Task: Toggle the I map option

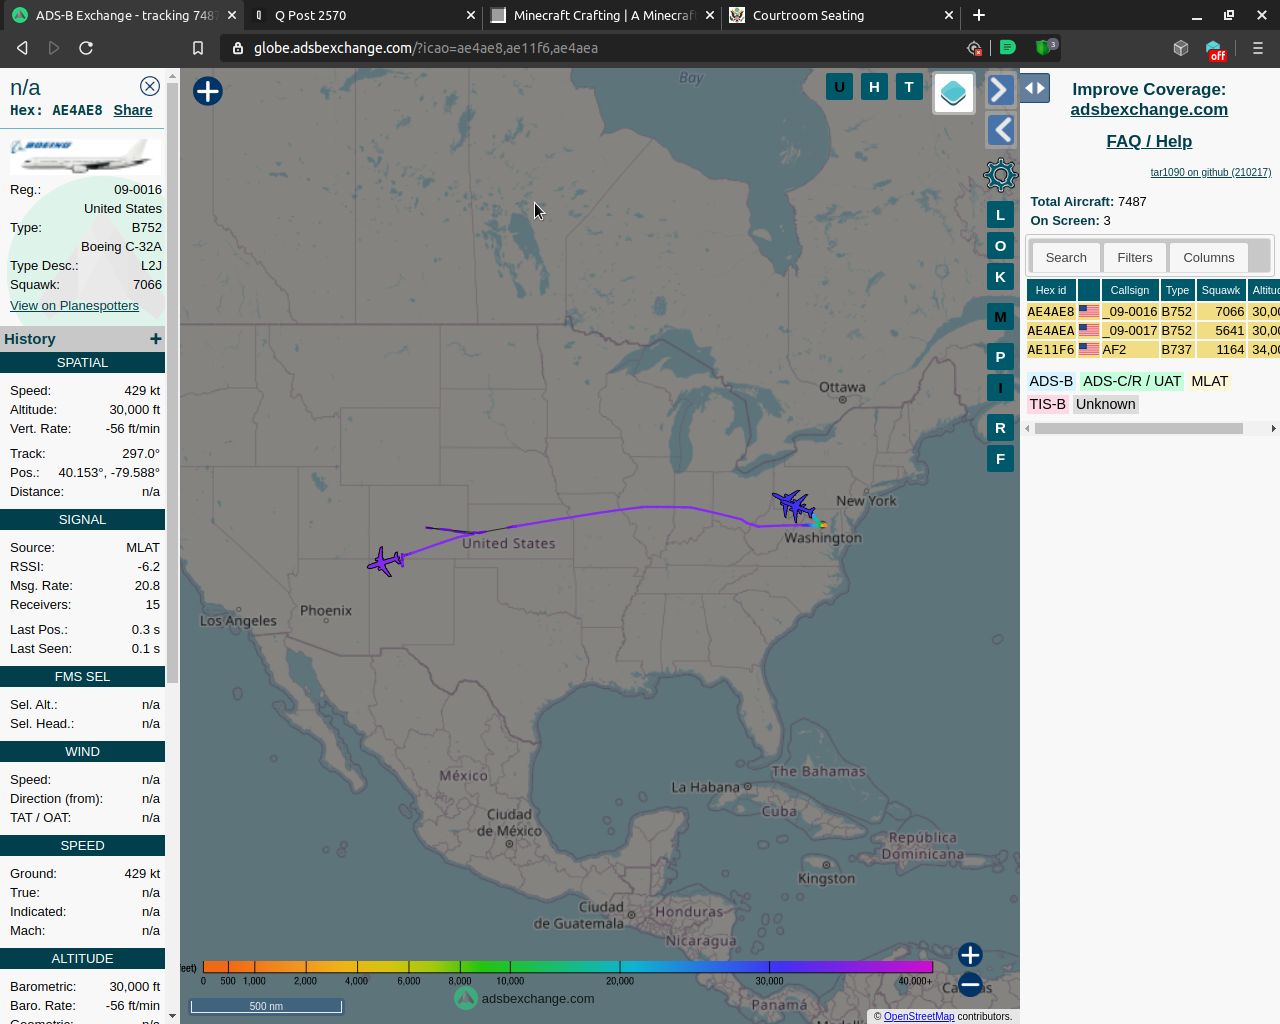Action: [1000, 388]
